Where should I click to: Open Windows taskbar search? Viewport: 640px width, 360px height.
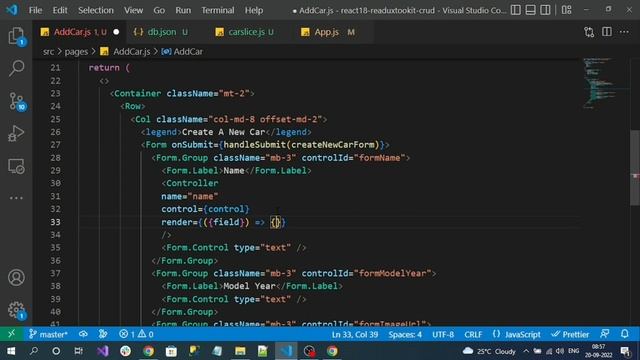(34, 351)
